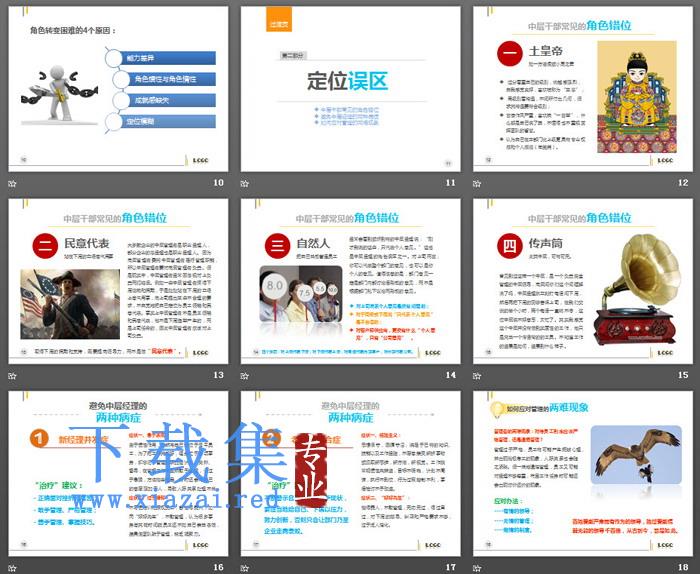The height and width of the screenshot is (574, 700).
Task: Click slide number 13 label
Action: coord(218,375)
